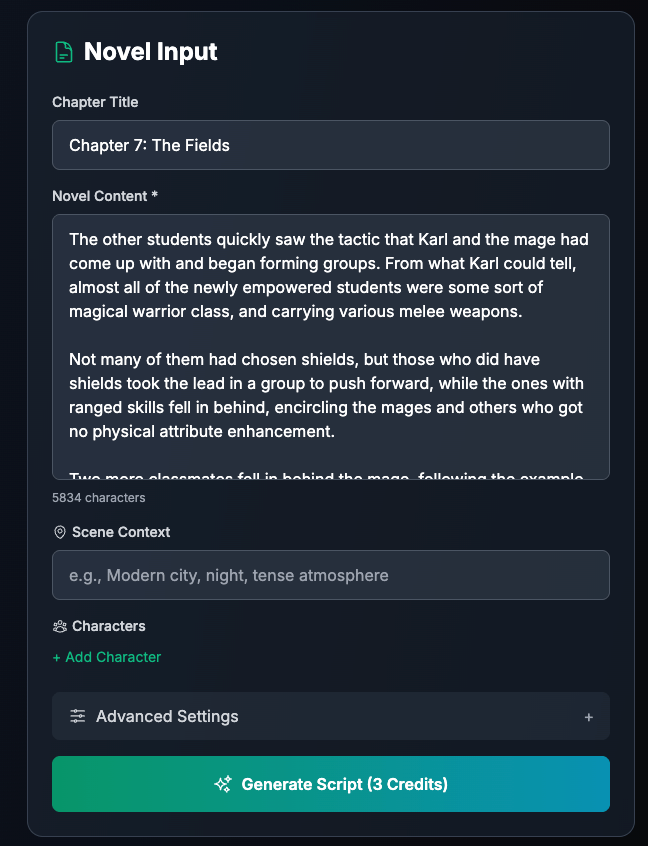
Task: Click the Chapter Title label
Action: [95, 102]
